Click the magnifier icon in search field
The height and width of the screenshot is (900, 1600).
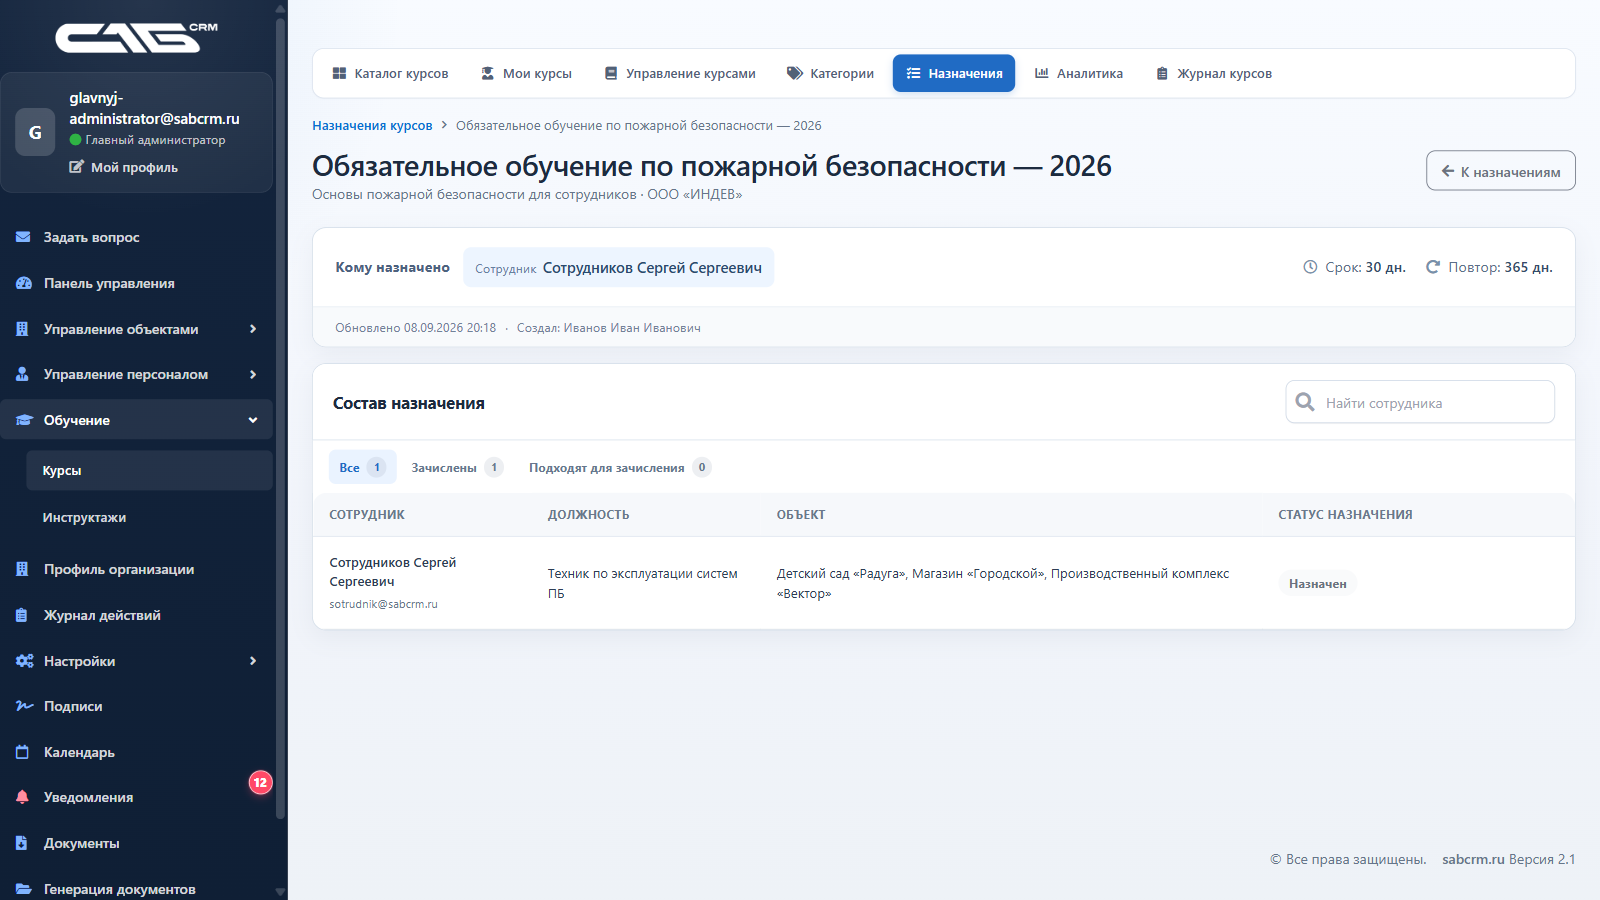coord(1305,402)
